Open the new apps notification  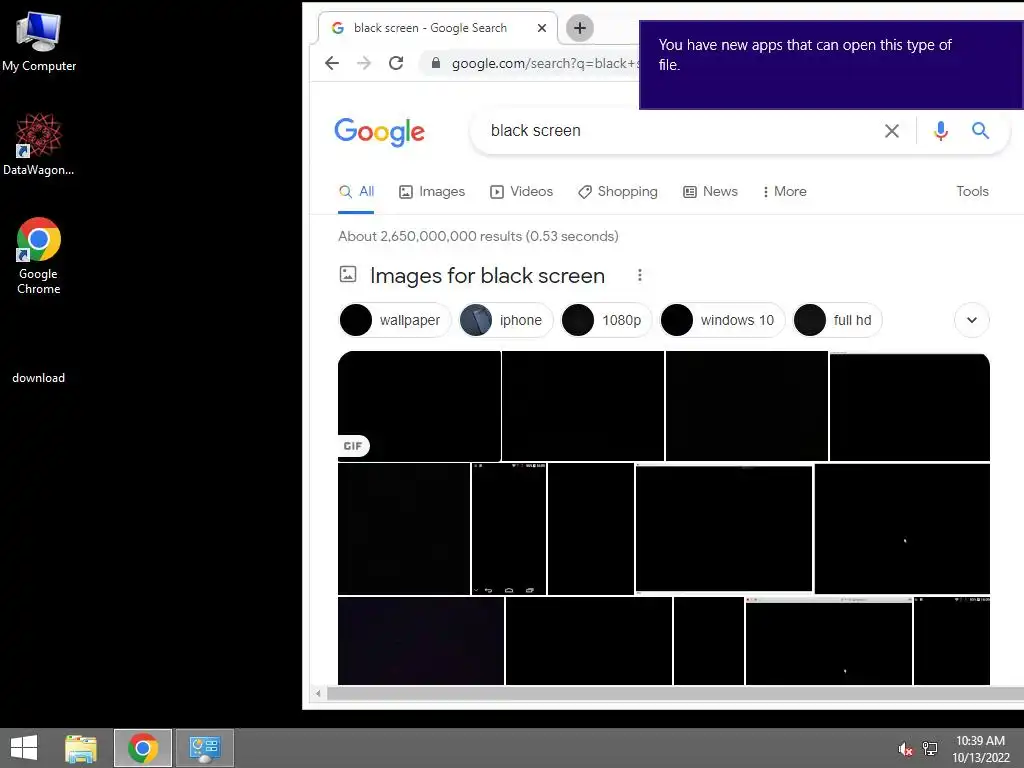(x=831, y=65)
